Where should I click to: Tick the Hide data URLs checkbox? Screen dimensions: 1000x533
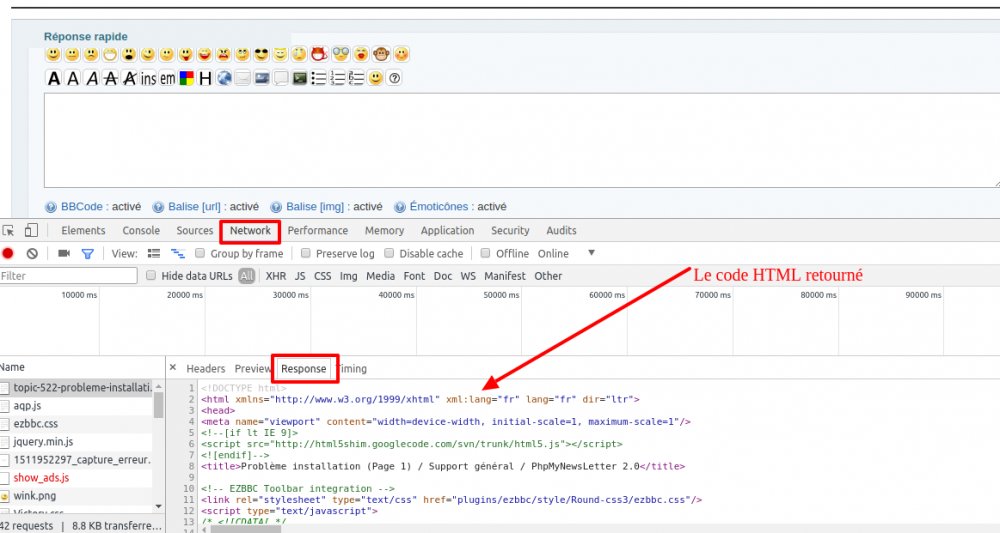151,276
